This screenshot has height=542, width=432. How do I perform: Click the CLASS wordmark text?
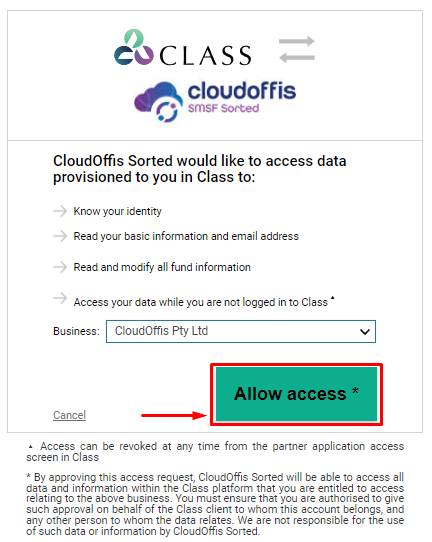pos(205,56)
